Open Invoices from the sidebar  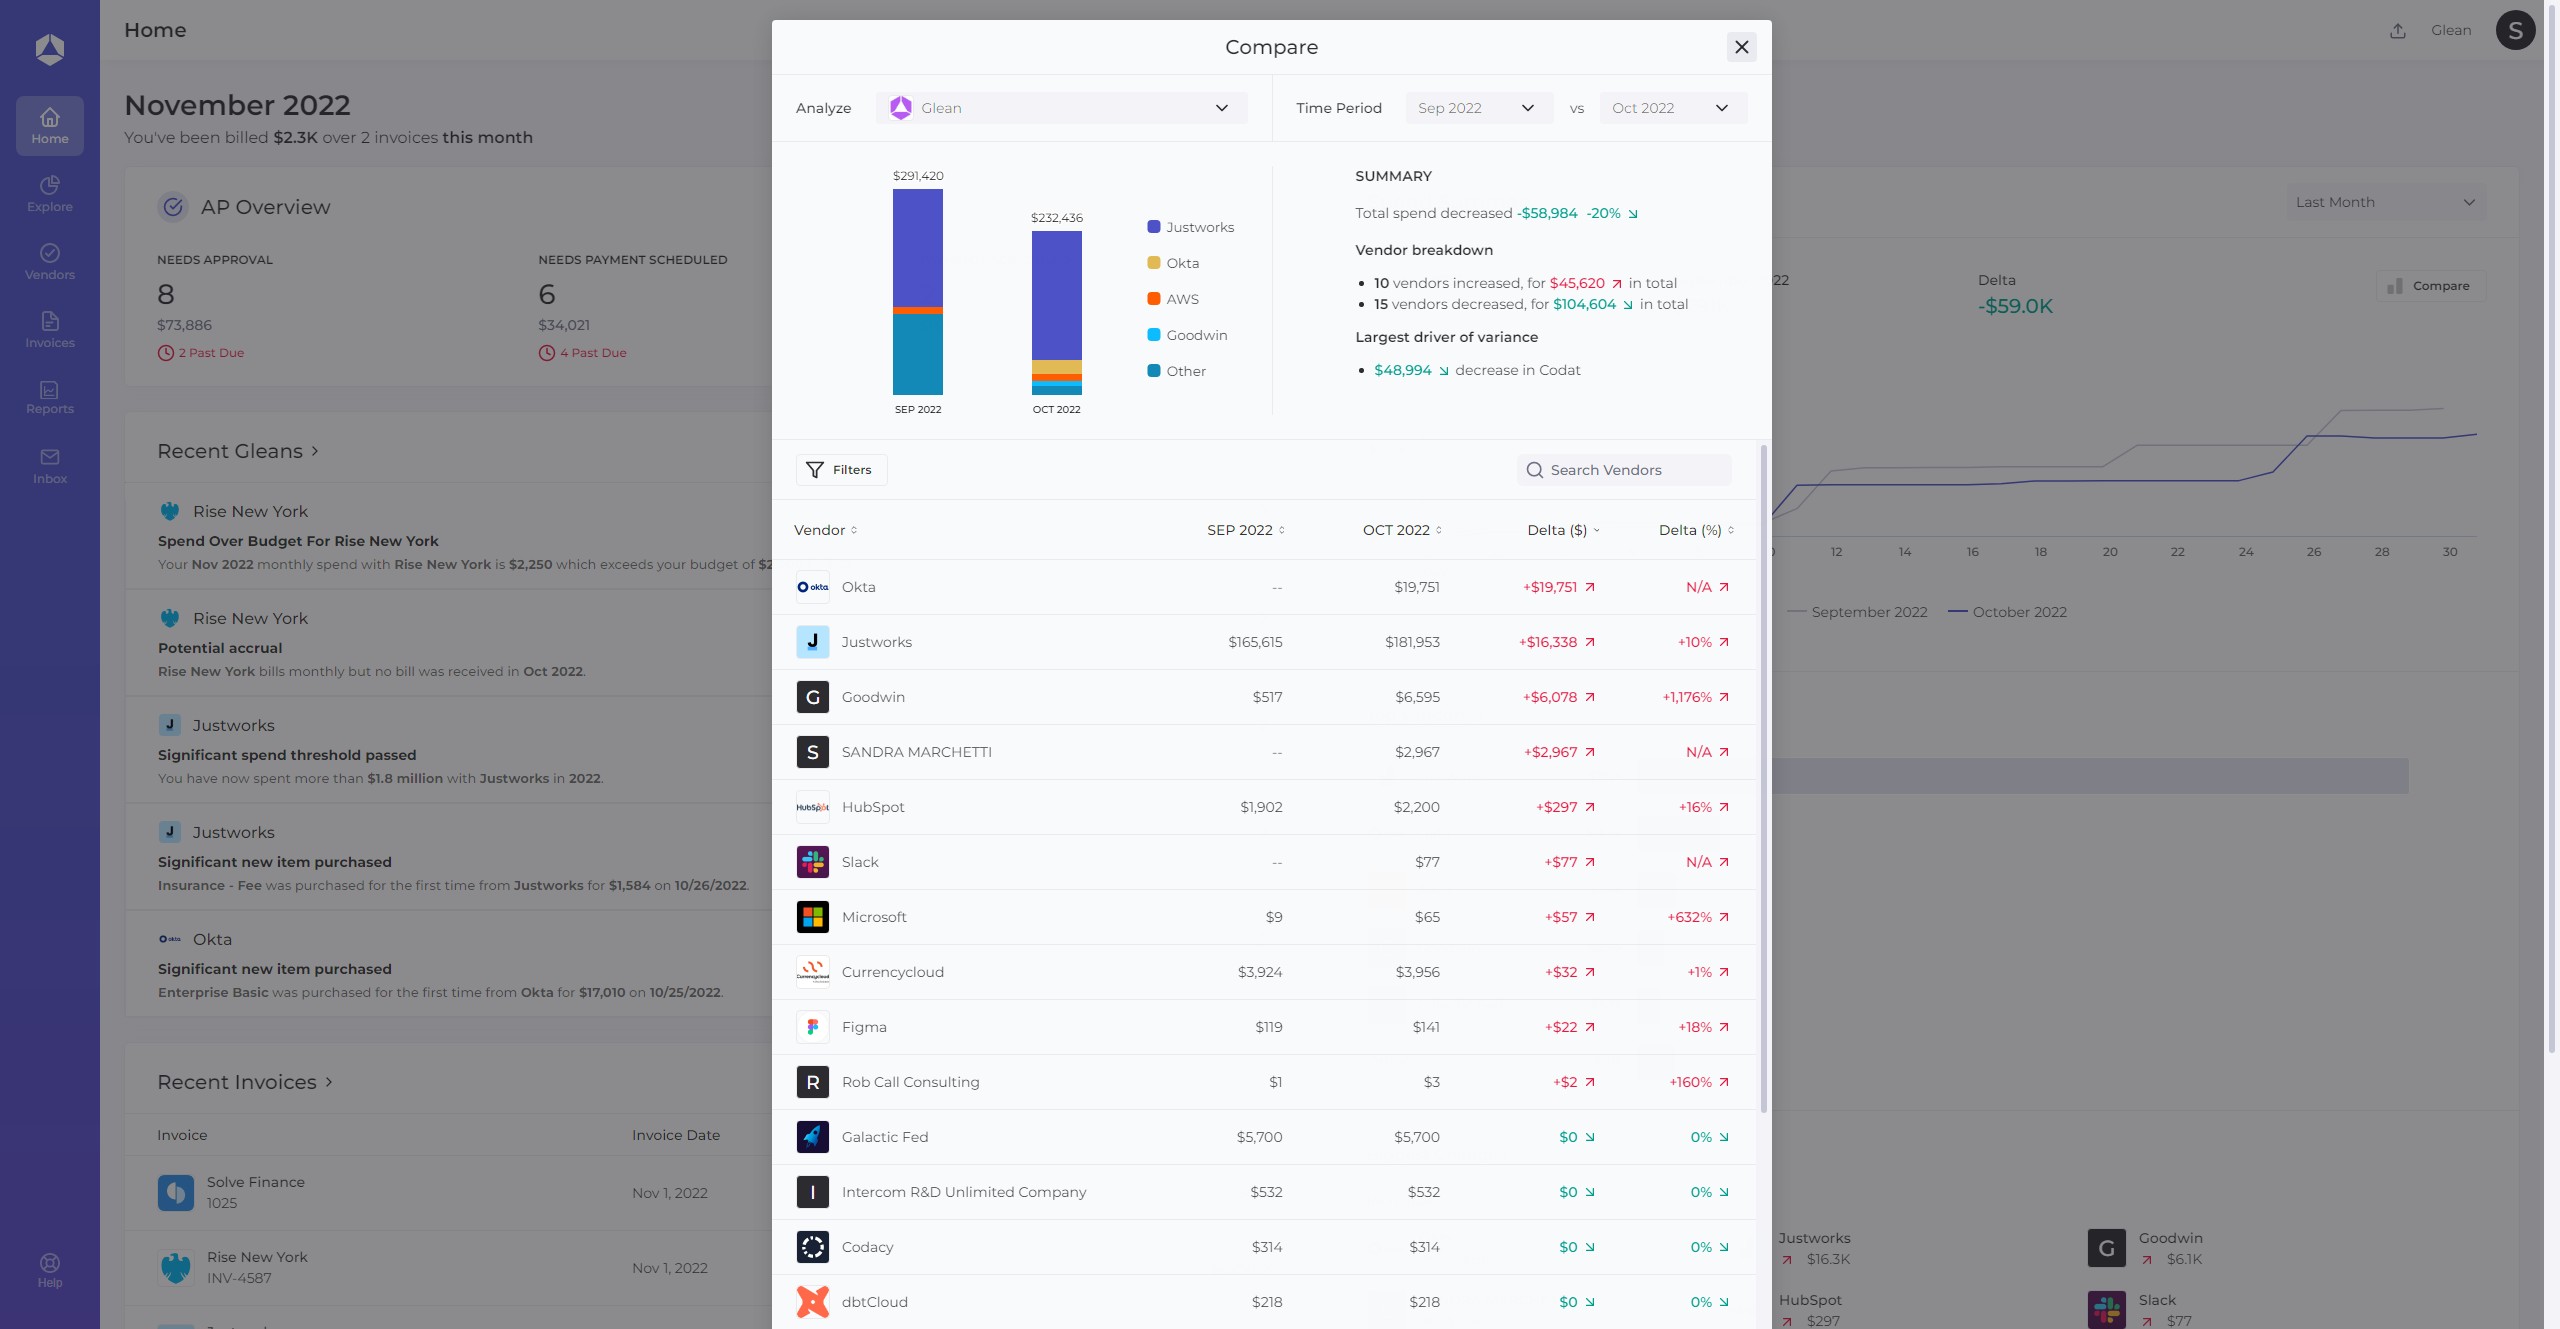coord(49,330)
